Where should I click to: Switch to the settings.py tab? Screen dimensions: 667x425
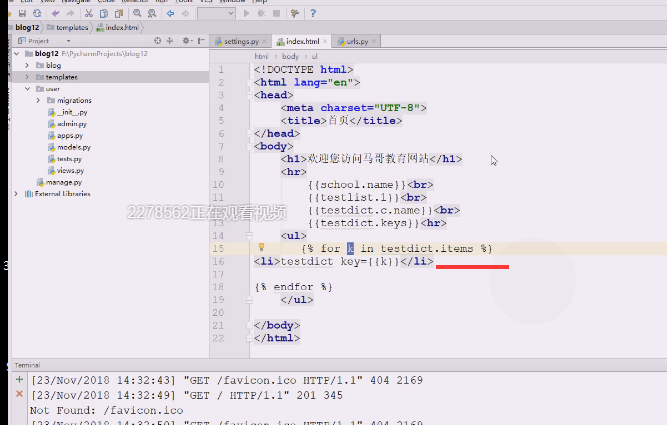[x=241, y=41]
